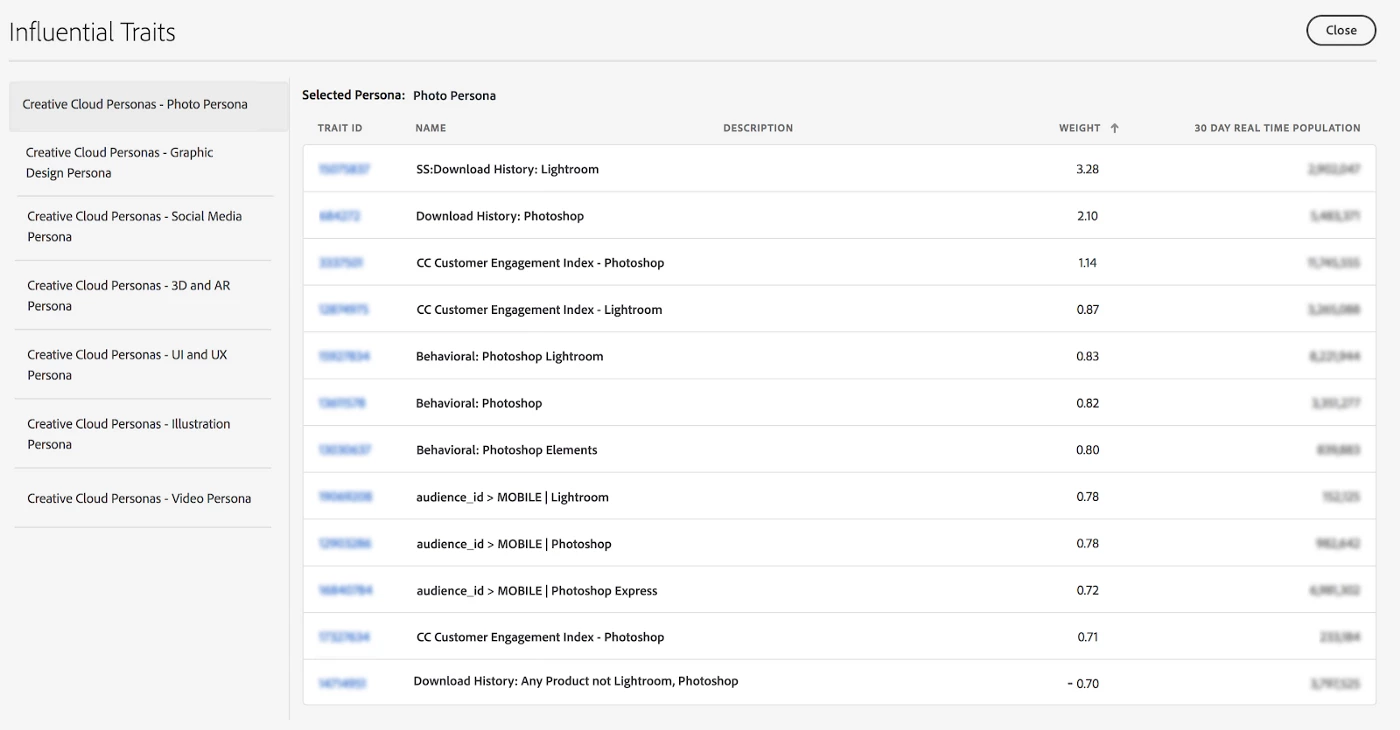Open trait ID link in the 0.82 weight row
1400x730 pixels.
point(342,403)
